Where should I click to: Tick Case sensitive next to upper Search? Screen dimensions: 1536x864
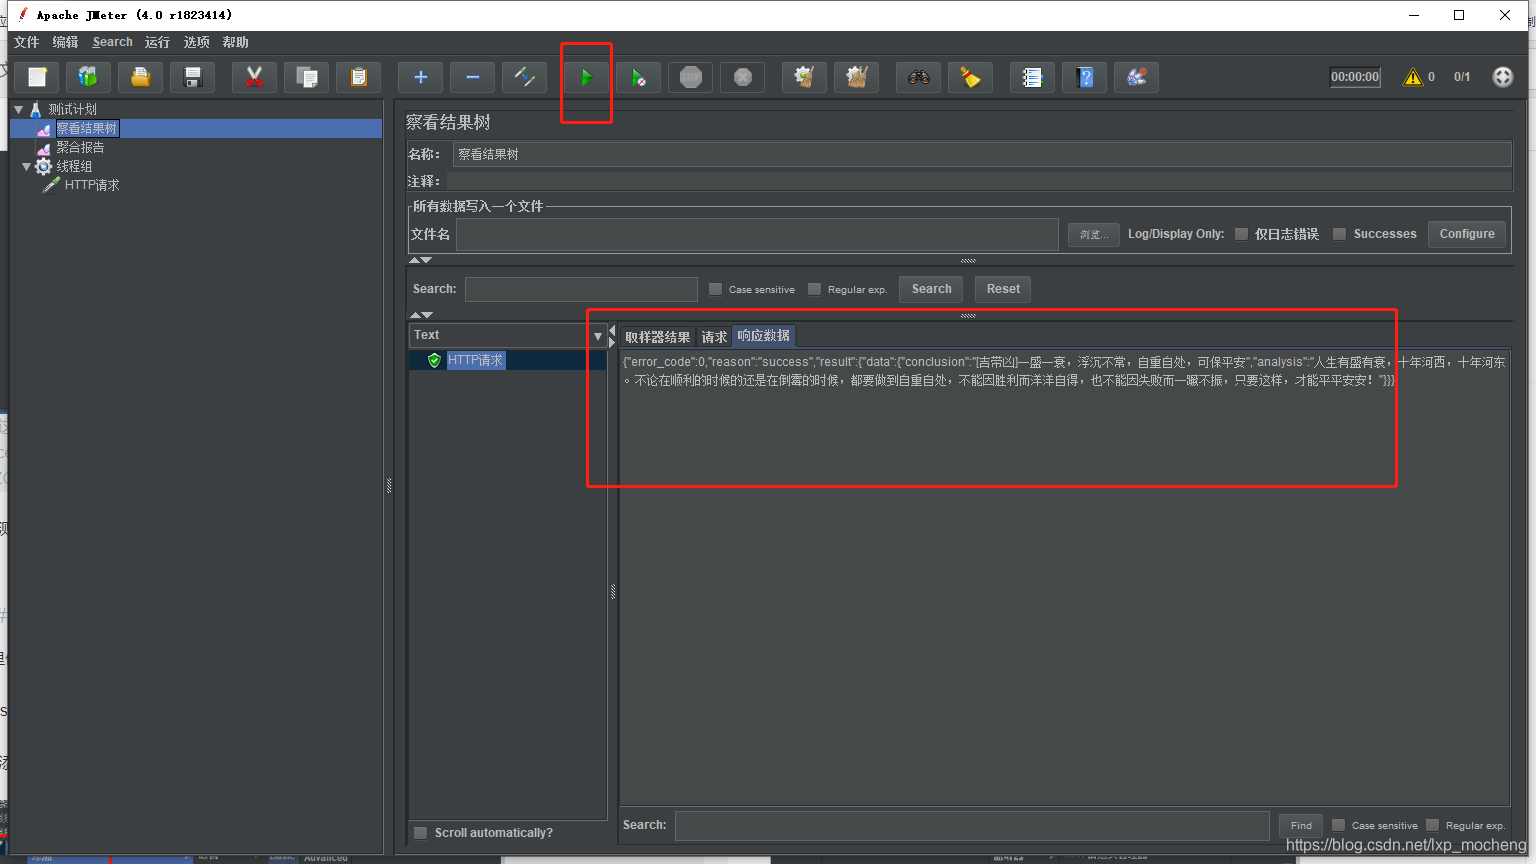click(715, 289)
